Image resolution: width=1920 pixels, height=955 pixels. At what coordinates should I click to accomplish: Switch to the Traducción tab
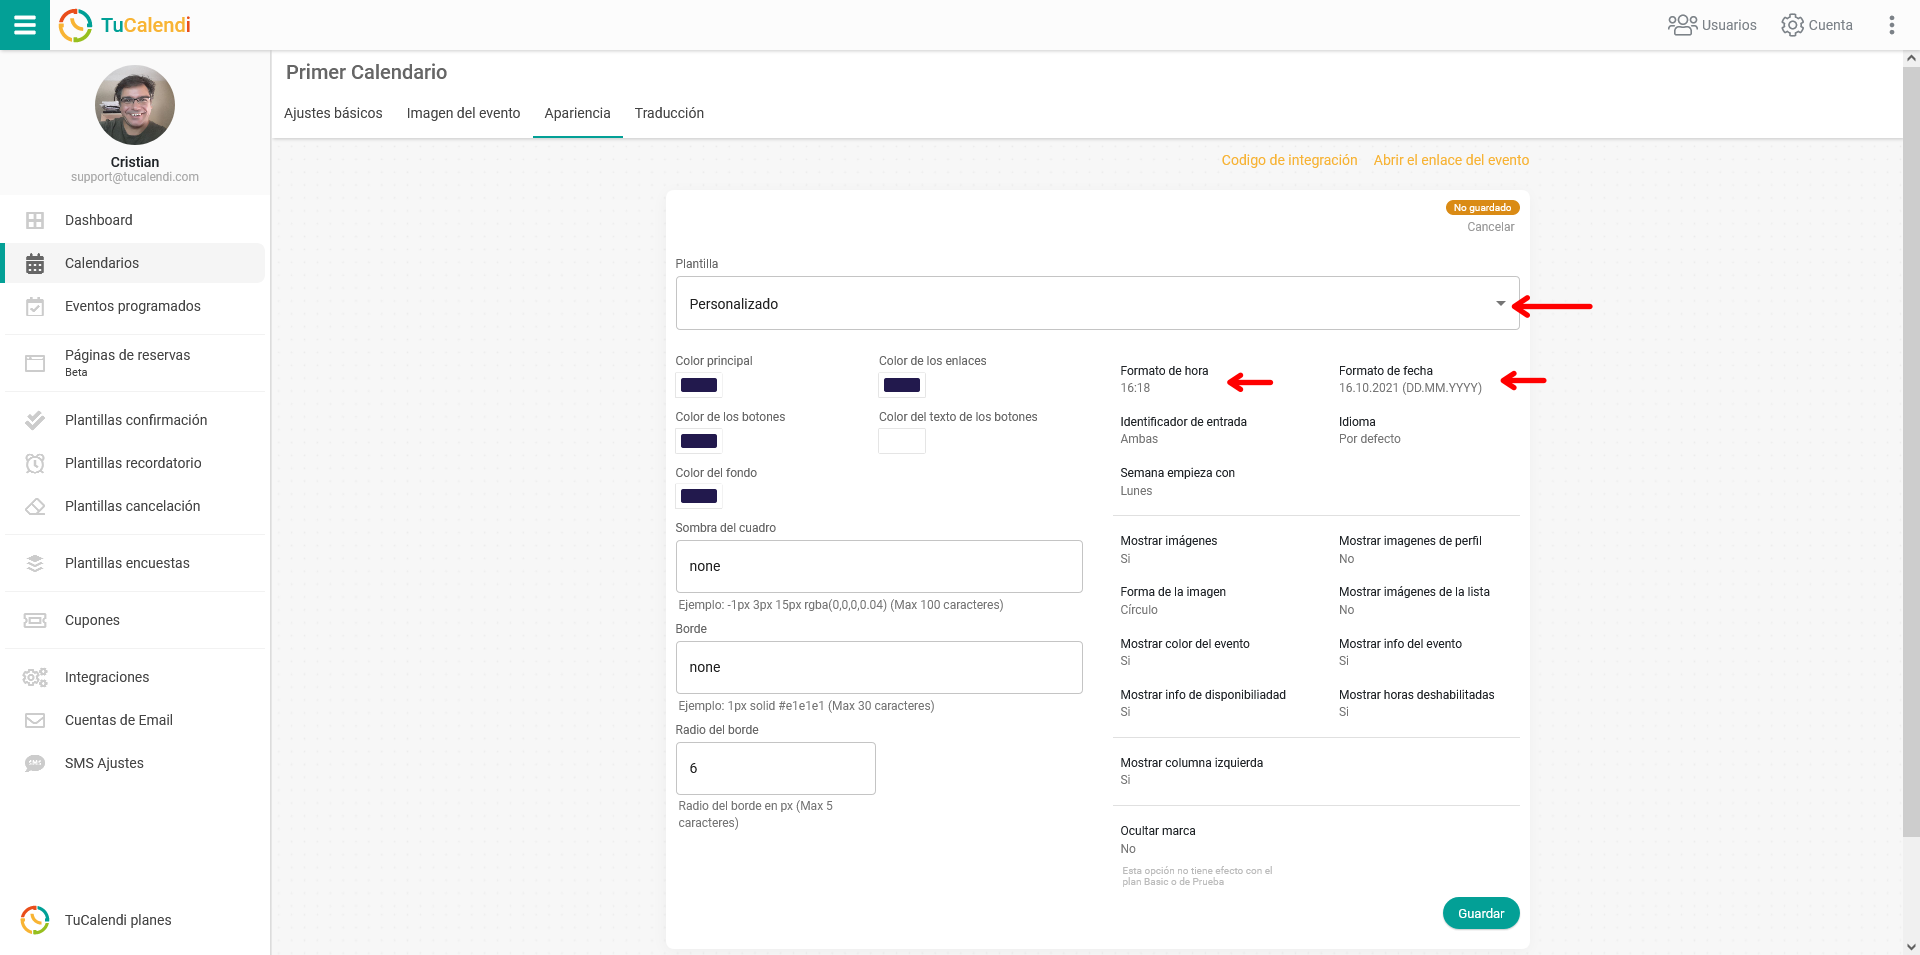tap(669, 113)
